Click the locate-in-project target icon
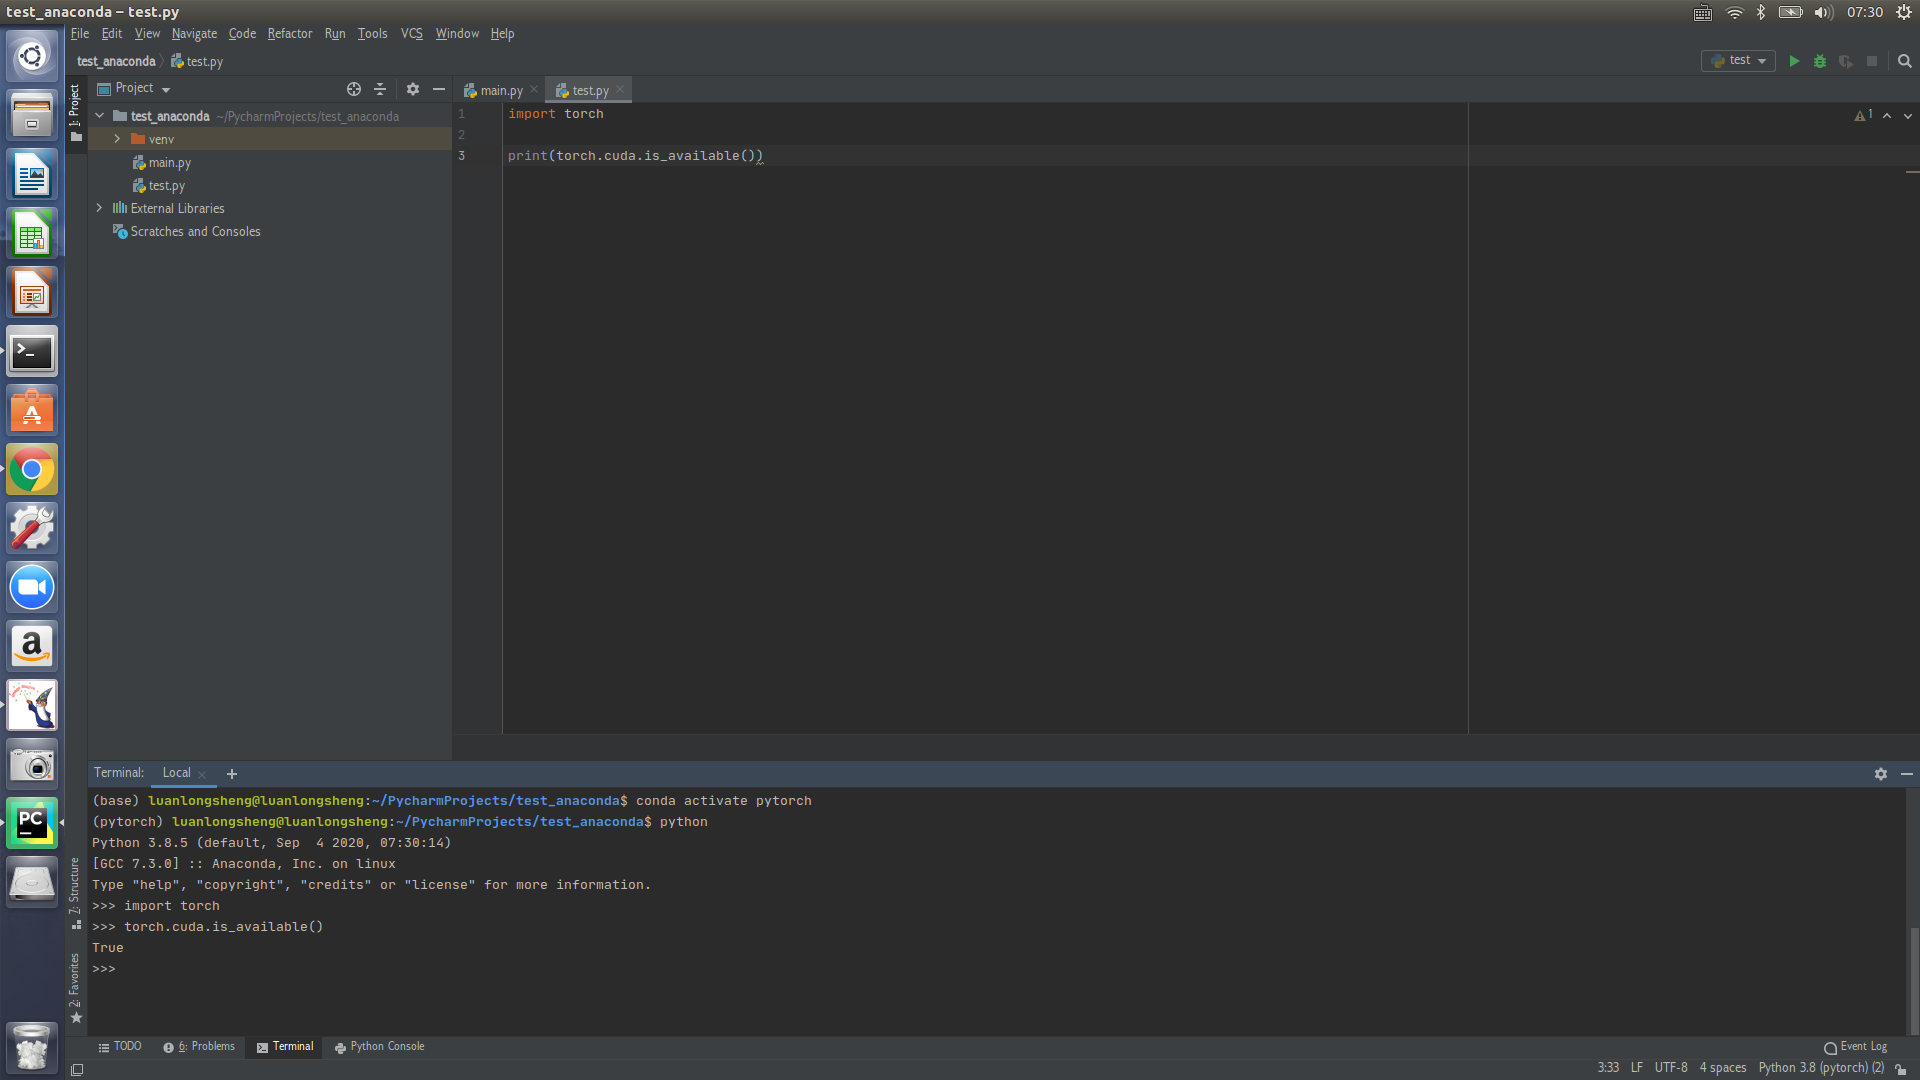The width and height of the screenshot is (1920, 1080). tap(354, 89)
